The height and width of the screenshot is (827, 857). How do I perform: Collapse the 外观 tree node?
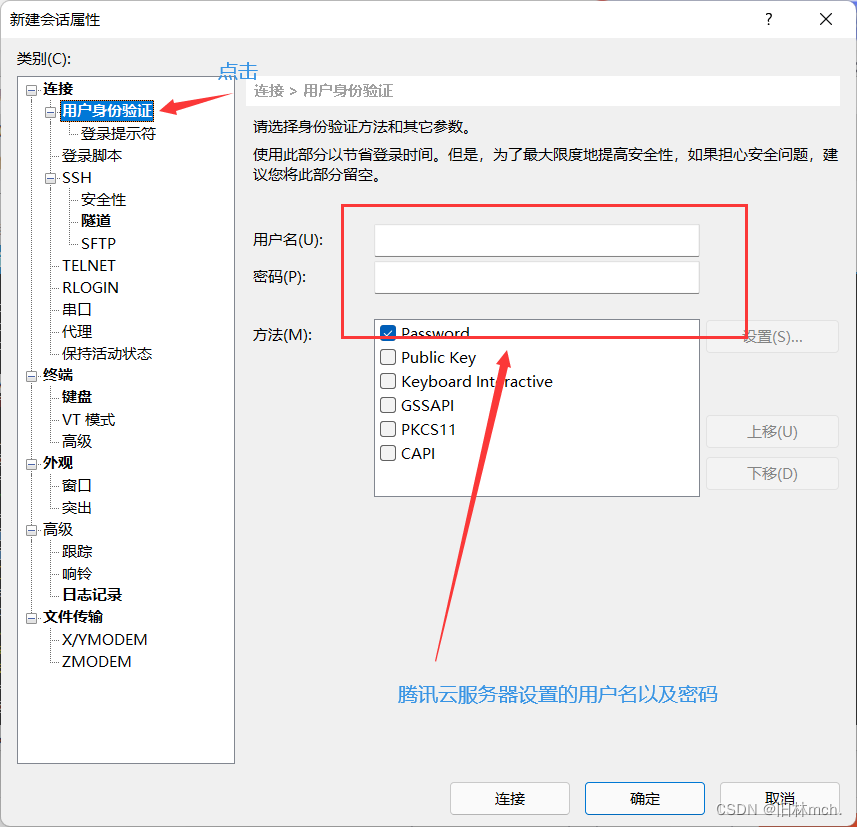(32, 464)
